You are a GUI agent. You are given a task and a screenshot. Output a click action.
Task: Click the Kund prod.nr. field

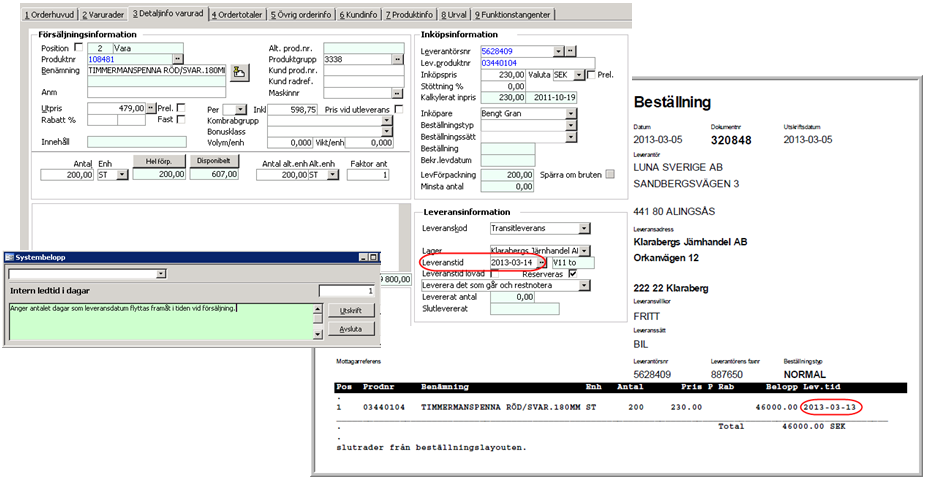point(364,70)
